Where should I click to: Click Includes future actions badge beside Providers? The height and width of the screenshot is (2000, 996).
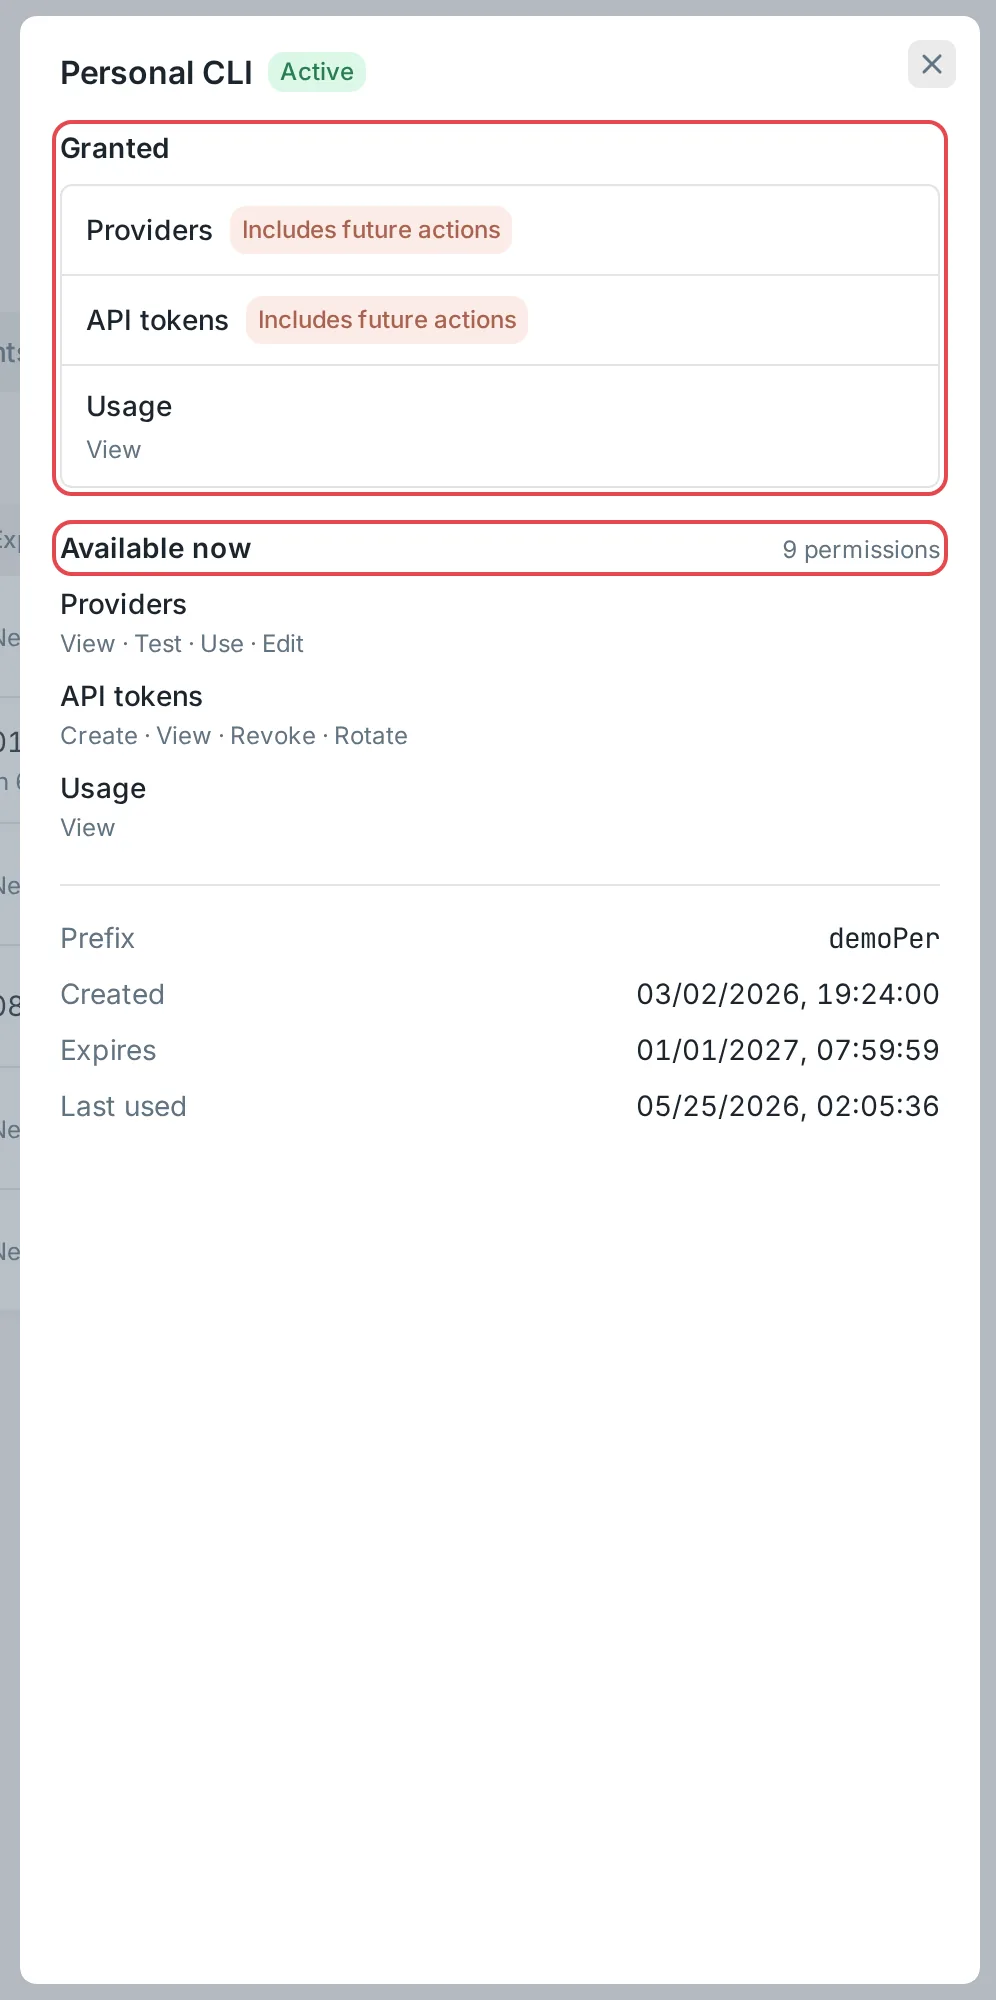tap(371, 230)
